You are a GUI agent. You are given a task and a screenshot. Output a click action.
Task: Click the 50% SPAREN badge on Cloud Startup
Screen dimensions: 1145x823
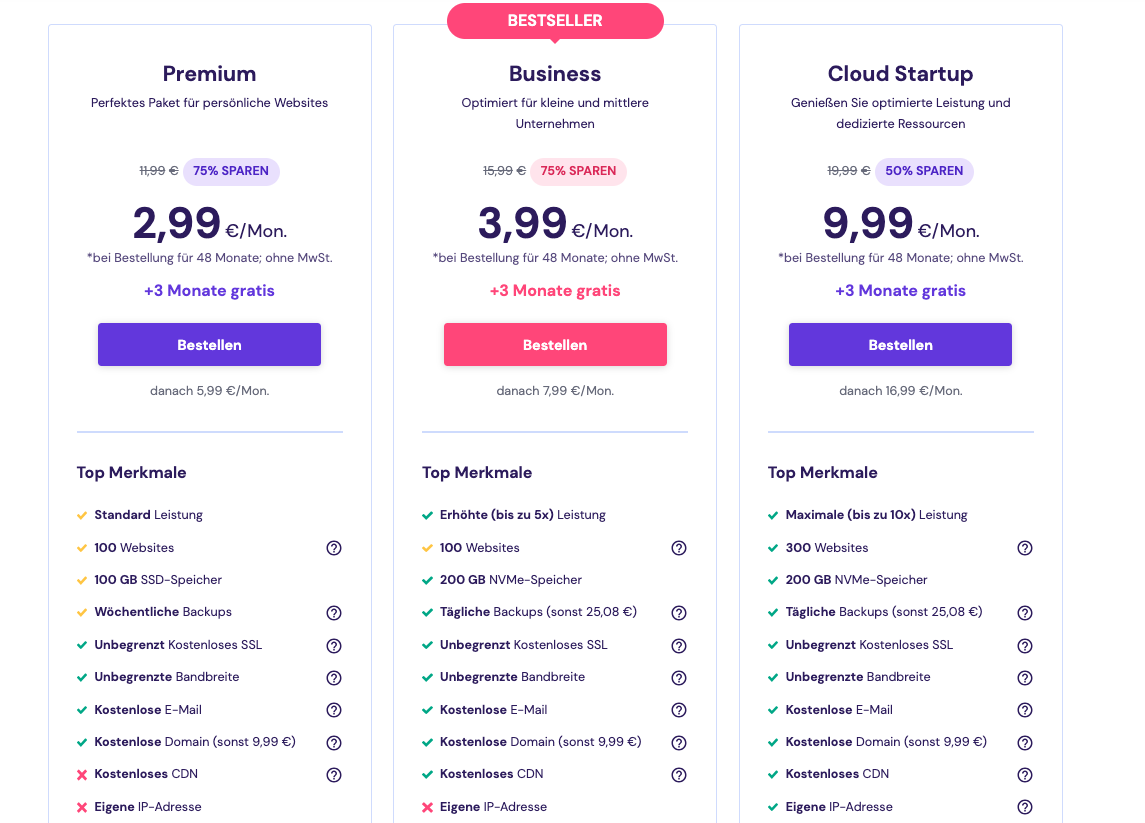[x=924, y=171]
